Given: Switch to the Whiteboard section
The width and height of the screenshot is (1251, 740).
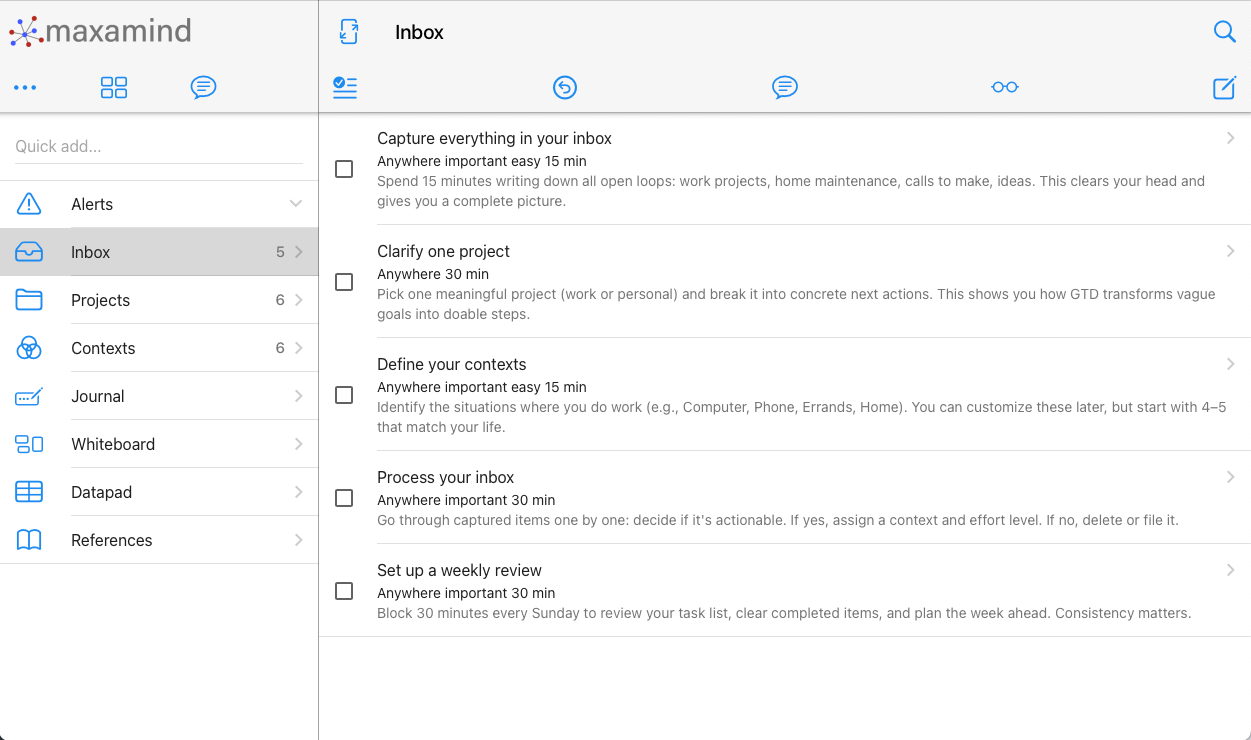Looking at the screenshot, I should (113, 444).
